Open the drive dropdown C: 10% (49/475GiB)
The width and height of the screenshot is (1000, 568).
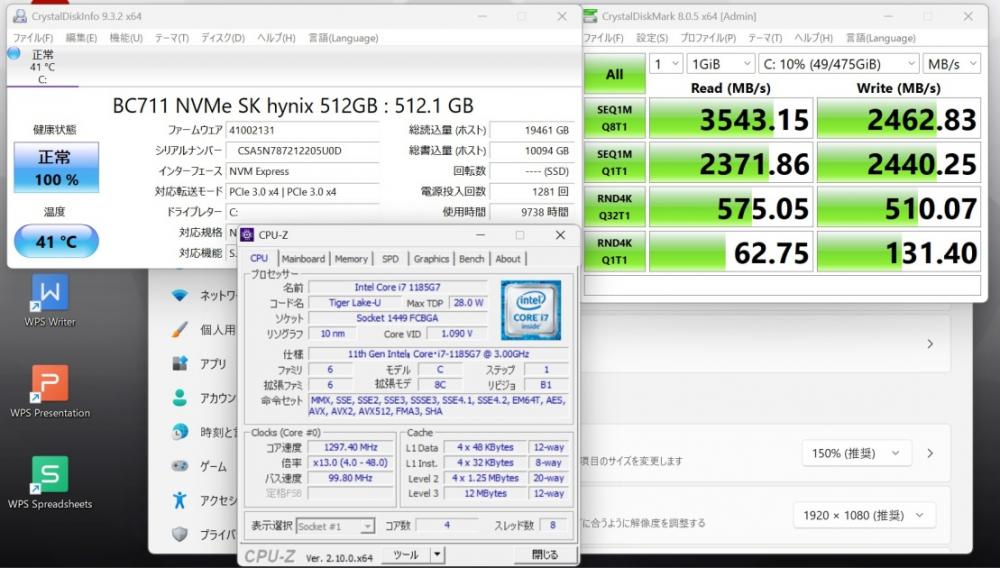(839, 64)
